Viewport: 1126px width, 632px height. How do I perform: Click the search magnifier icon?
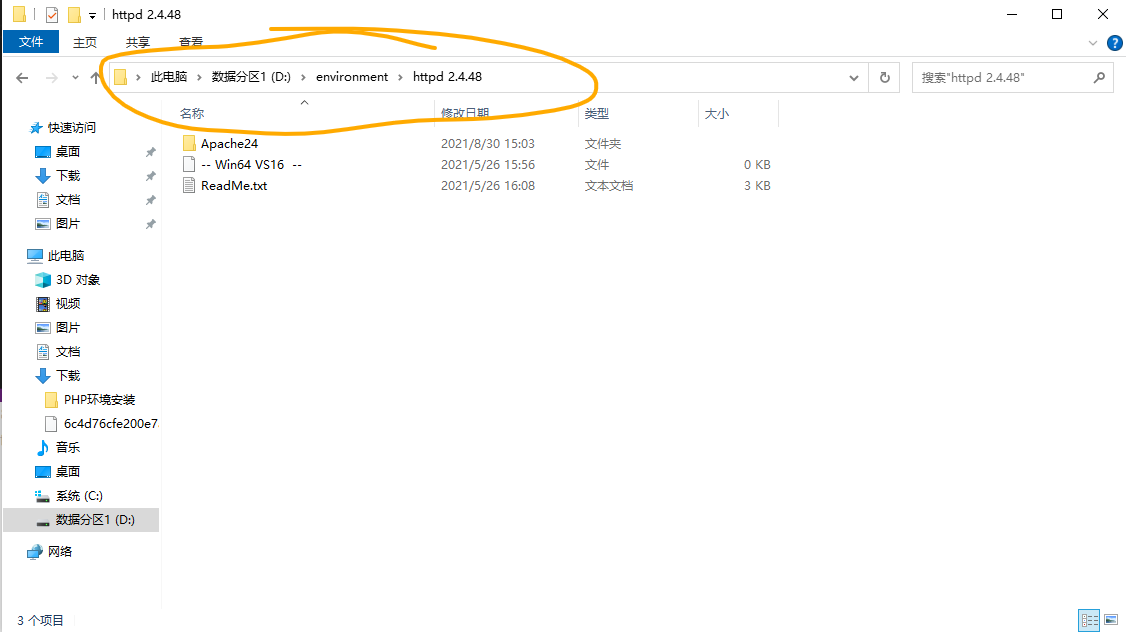[1099, 78]
